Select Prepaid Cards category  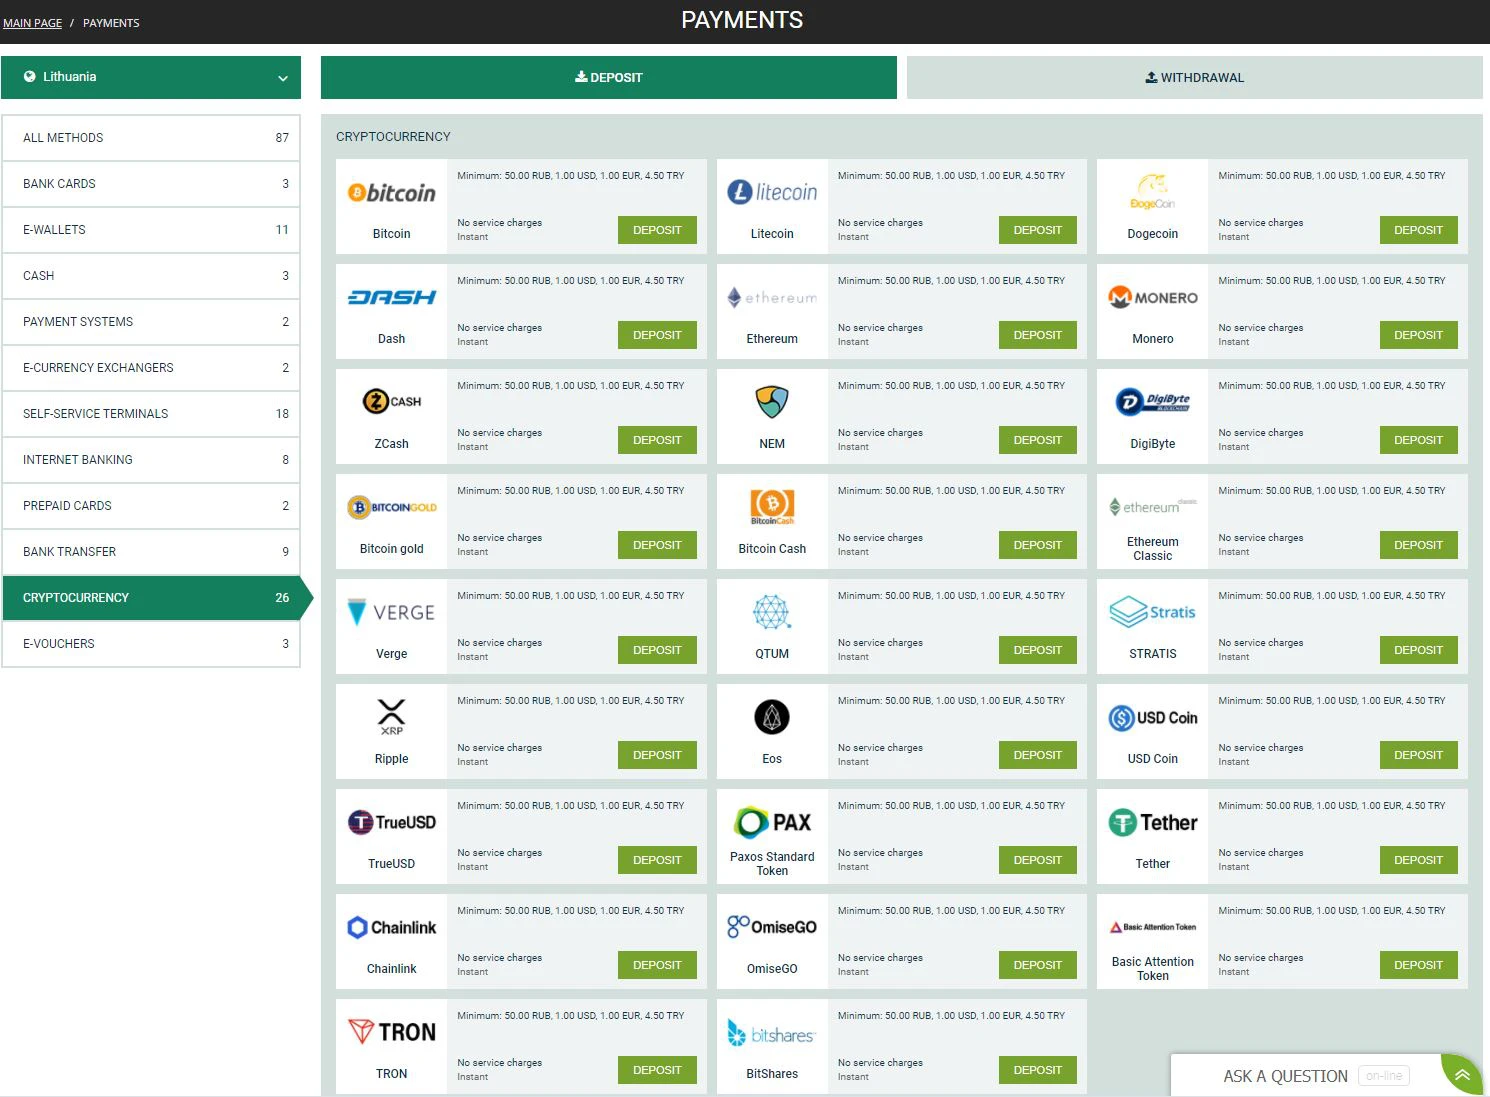pos(151,506)
